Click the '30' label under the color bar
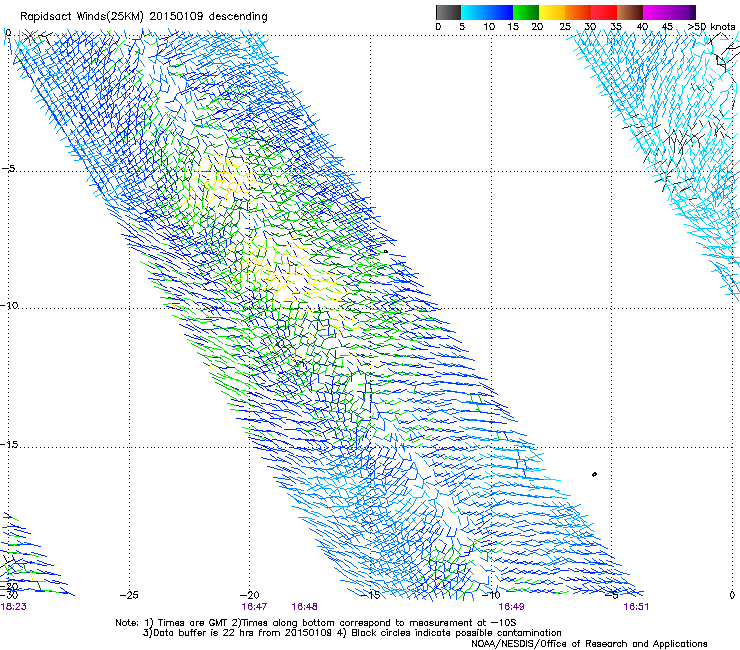The image size is (740, 650). [590, 27]
